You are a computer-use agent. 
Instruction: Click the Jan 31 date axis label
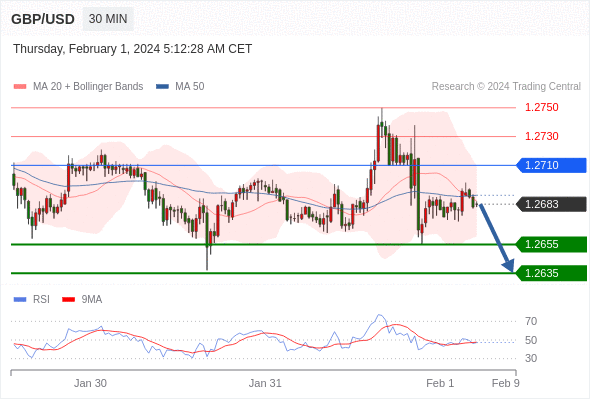pos(265,383)
